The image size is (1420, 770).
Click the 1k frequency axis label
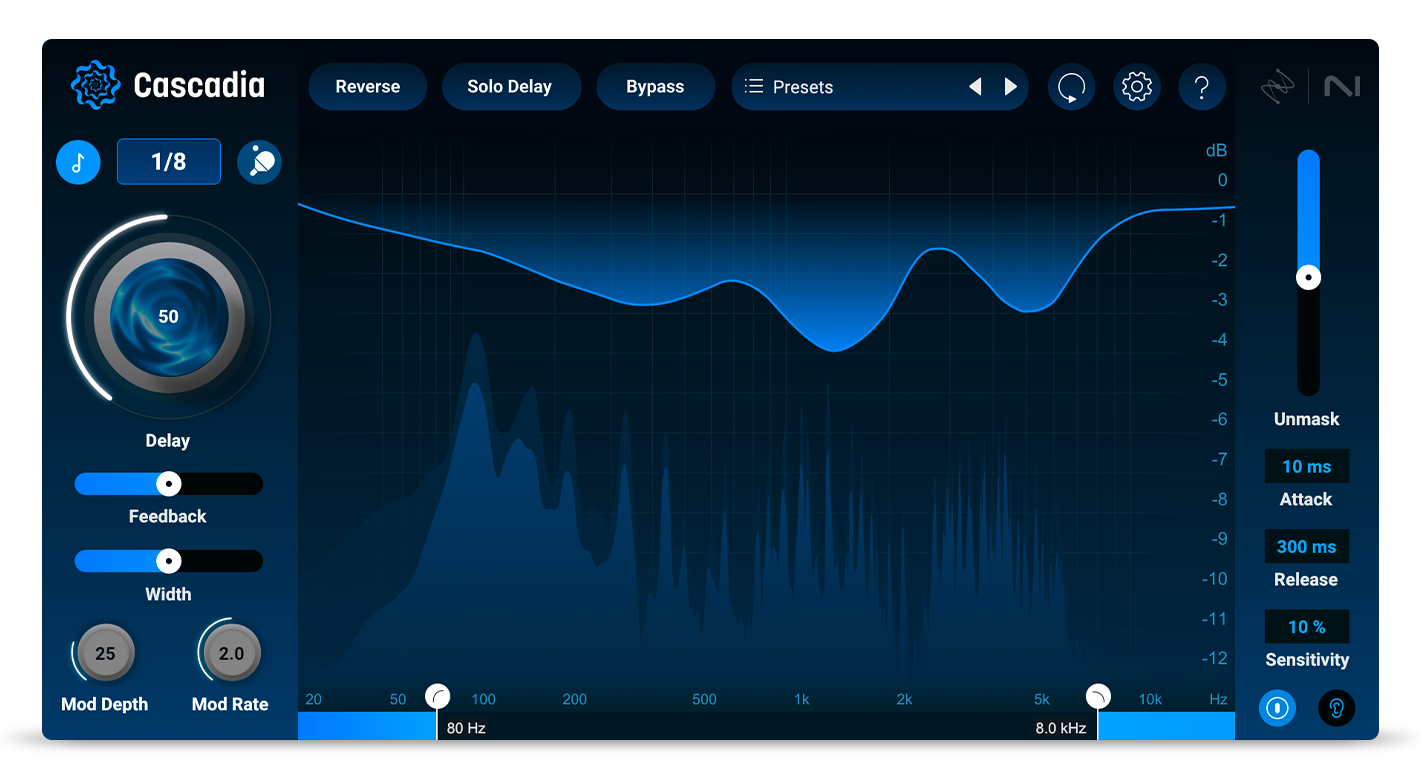pos(802,700)
